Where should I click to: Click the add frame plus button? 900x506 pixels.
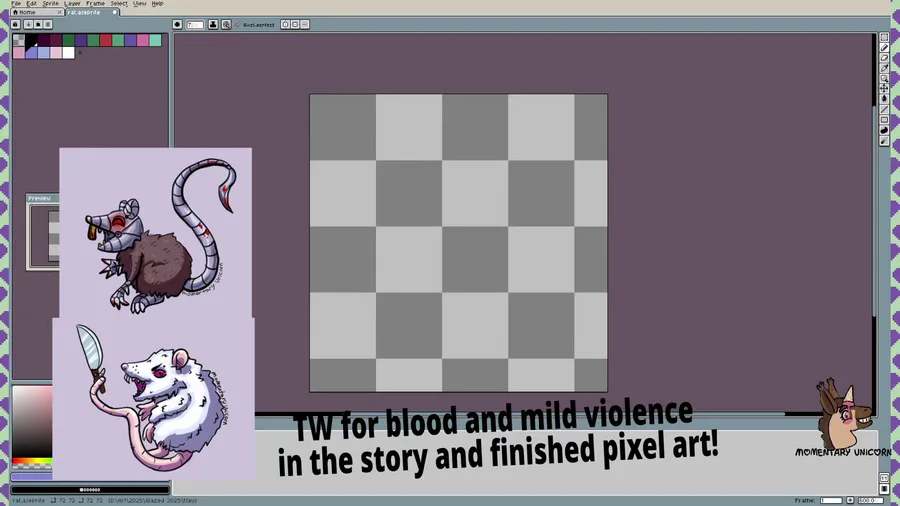coord(850,500)
